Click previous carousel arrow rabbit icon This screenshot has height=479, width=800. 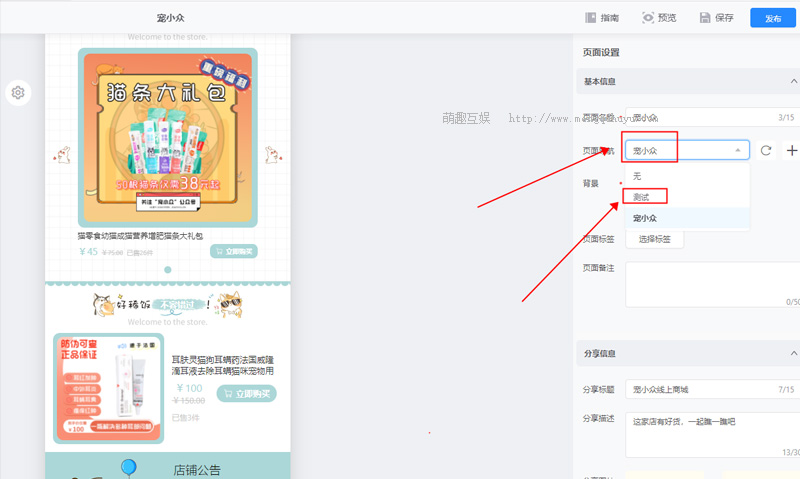click(x=62, y=155)
